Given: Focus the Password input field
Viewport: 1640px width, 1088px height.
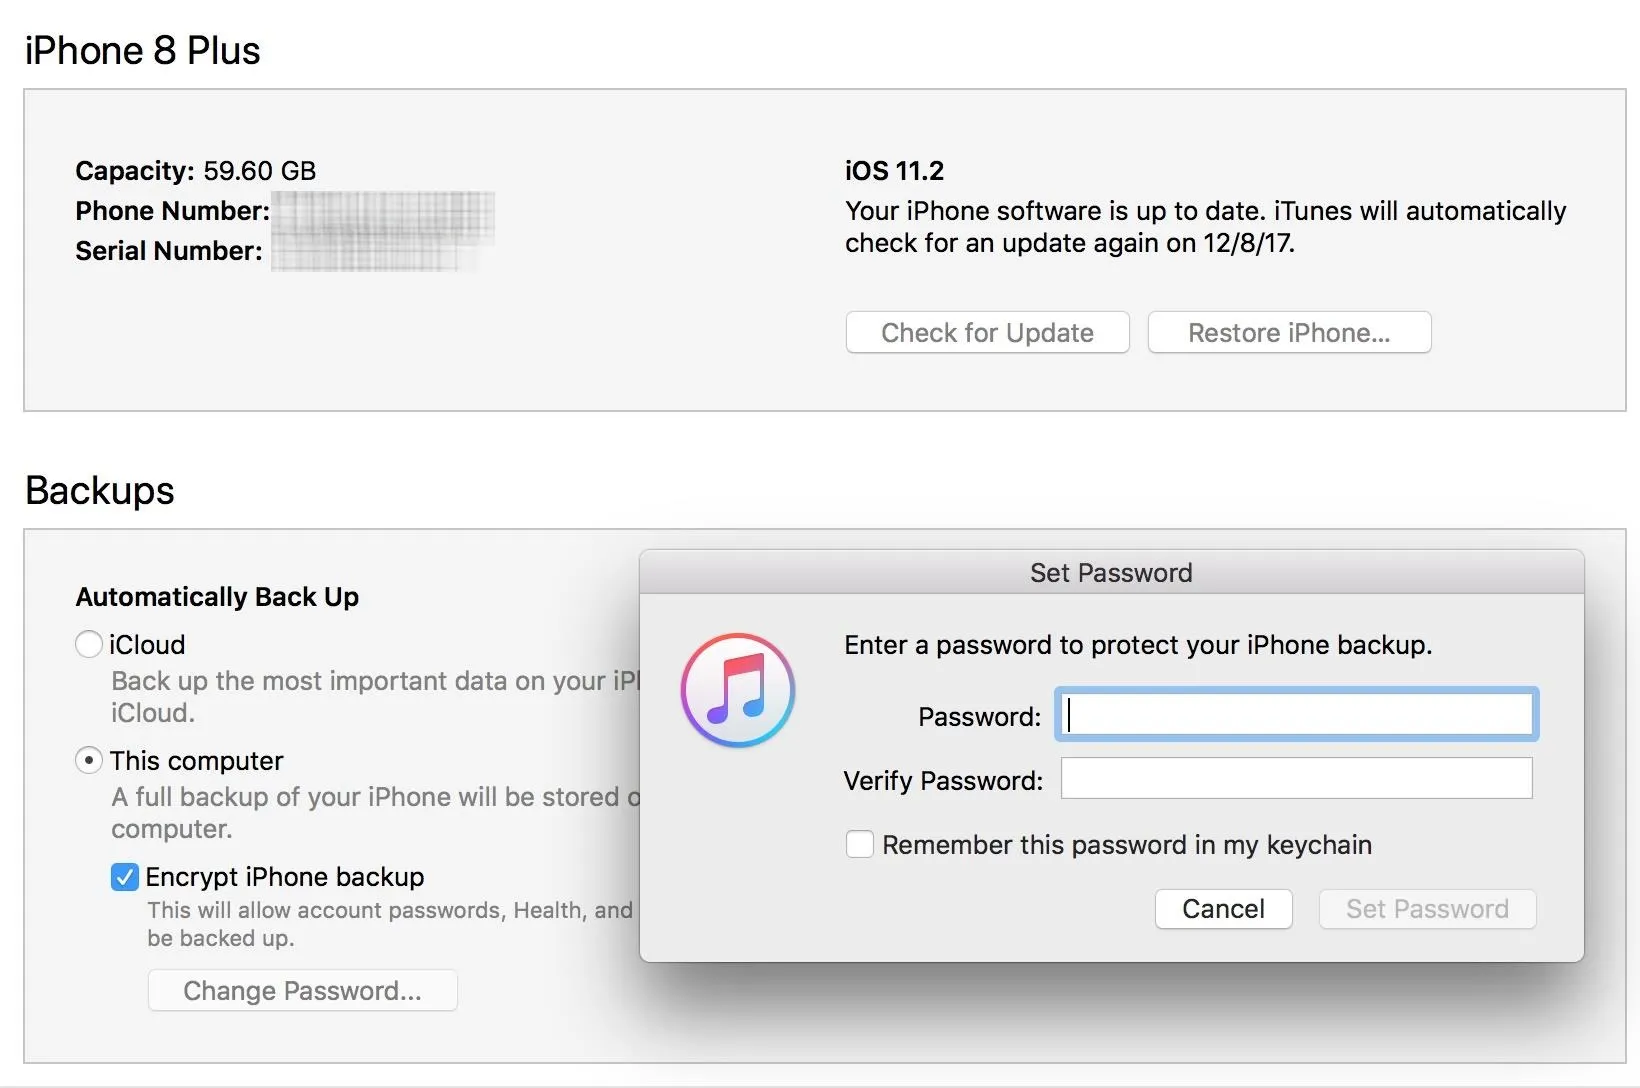Looking at the screenshot, I should point(1296,714).
